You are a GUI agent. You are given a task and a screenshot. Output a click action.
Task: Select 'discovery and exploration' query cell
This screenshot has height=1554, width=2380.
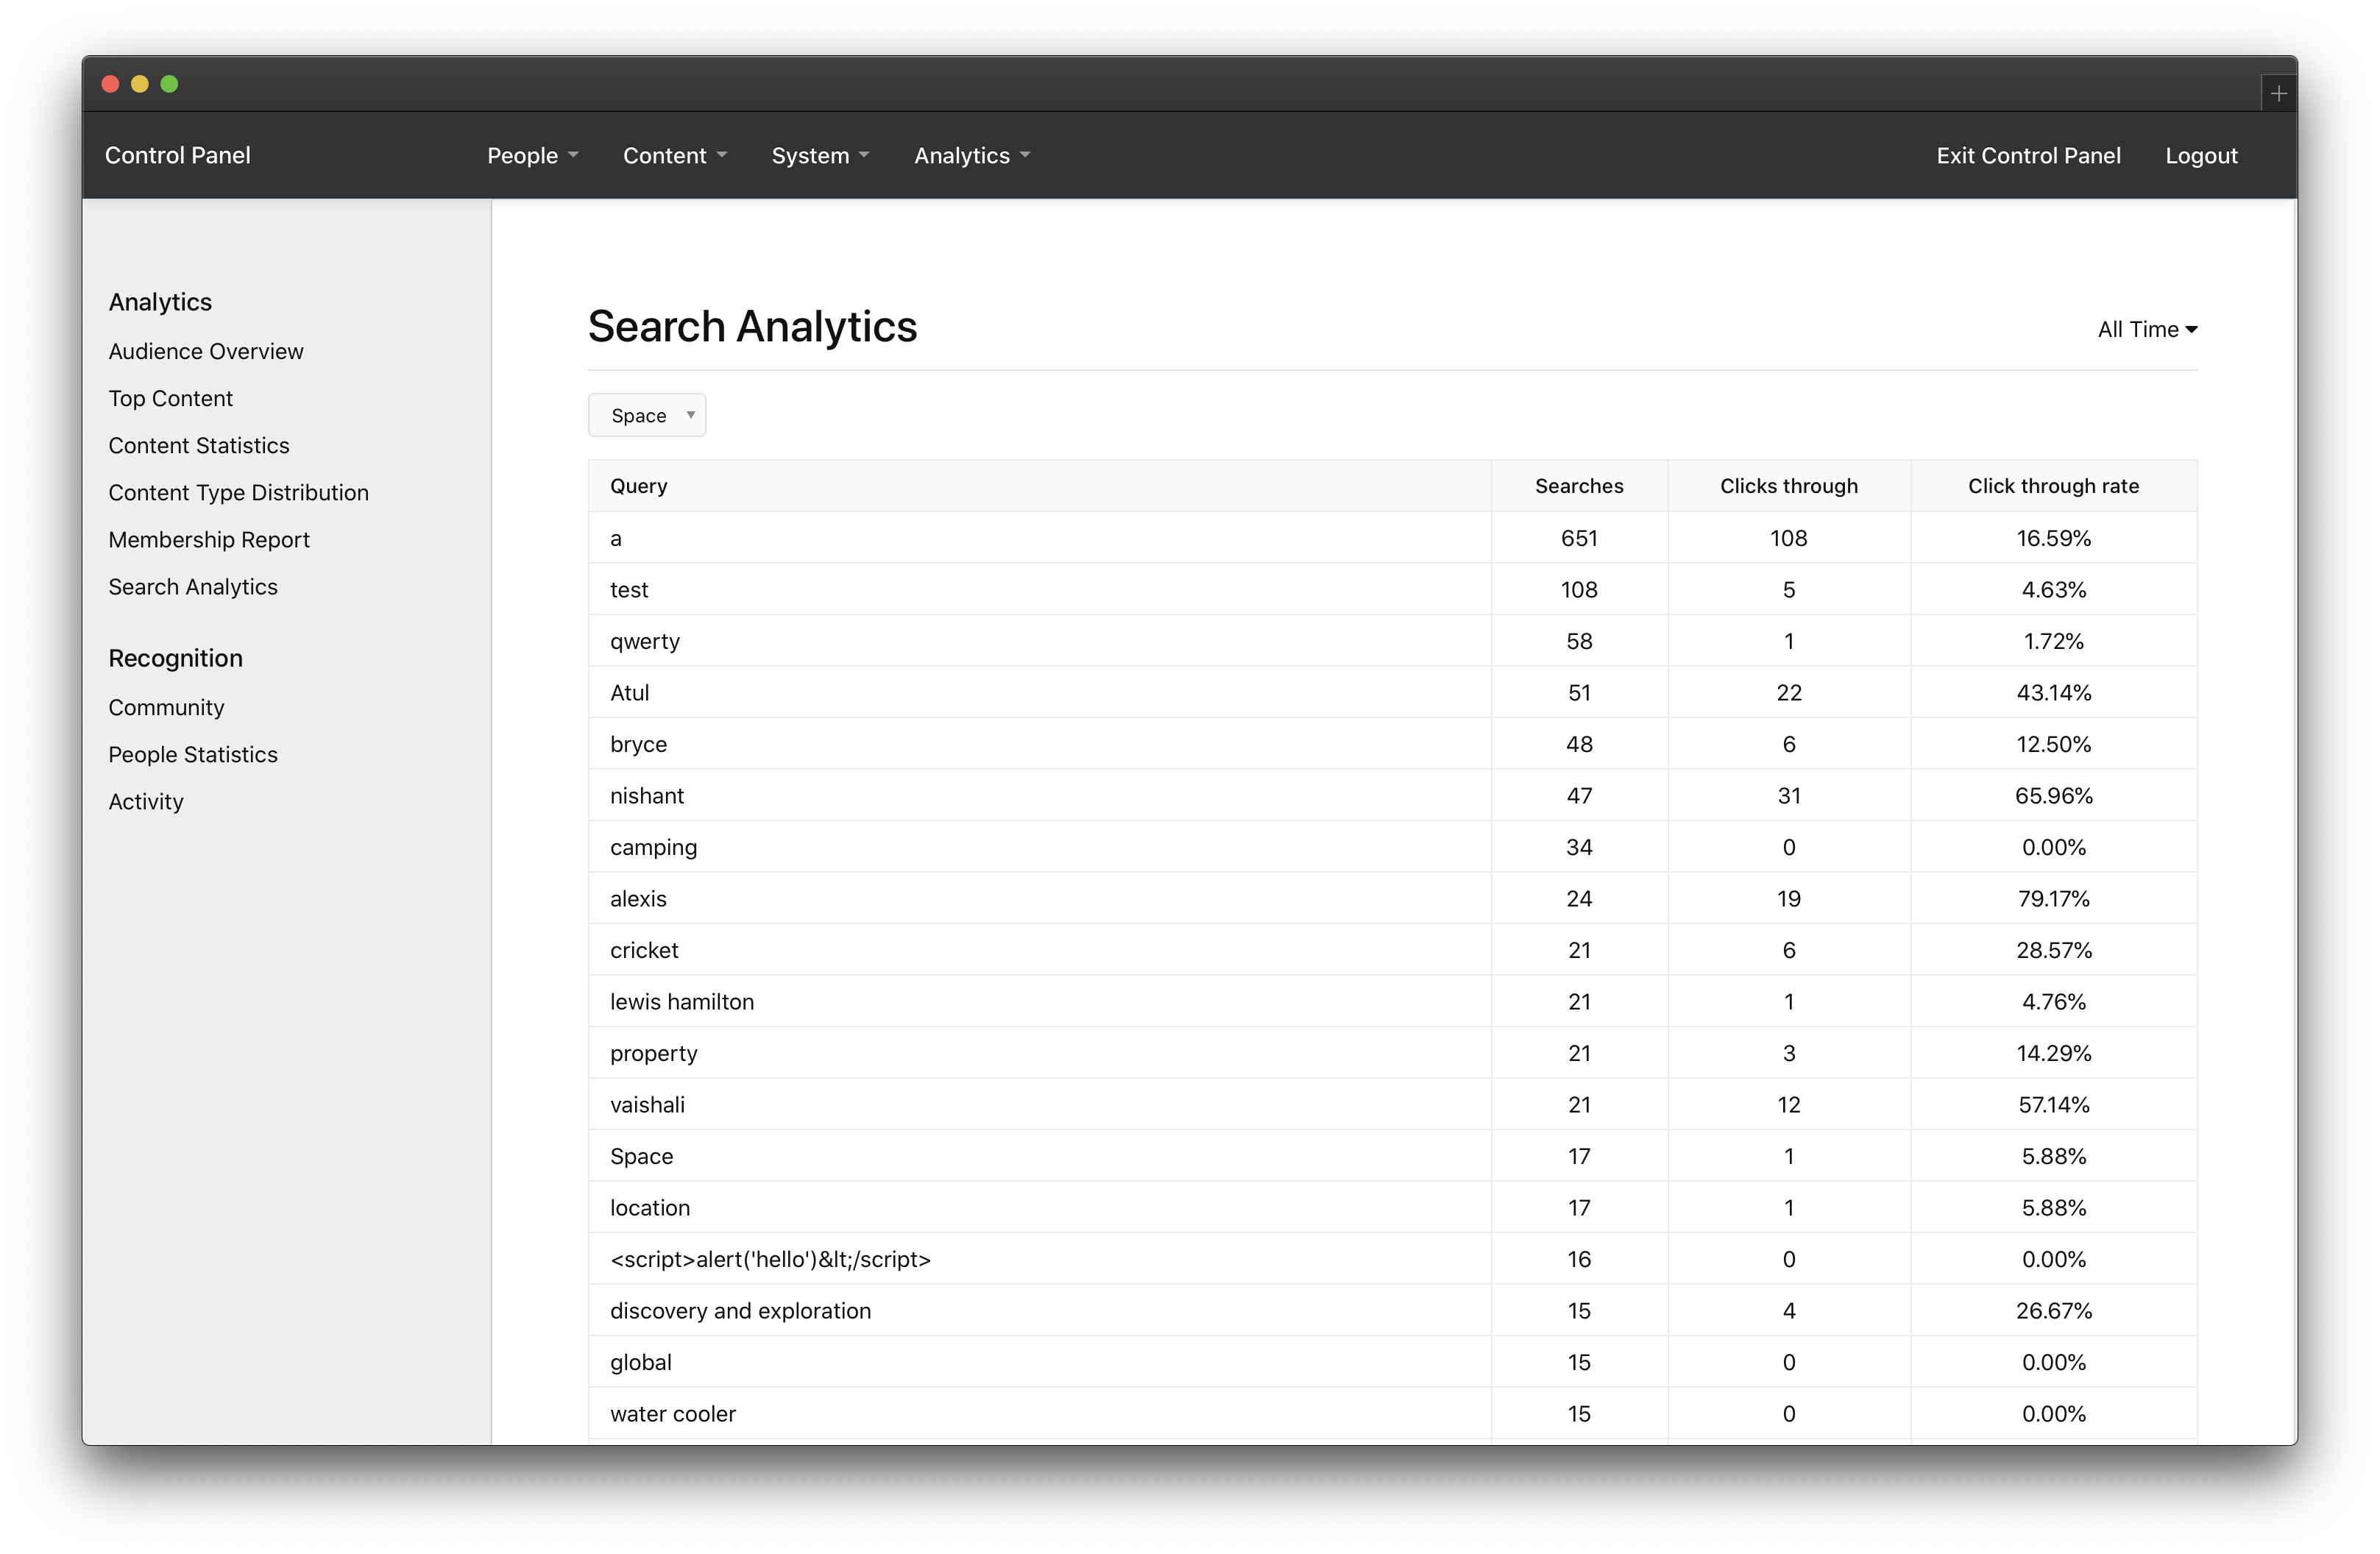[1040, 1311]
